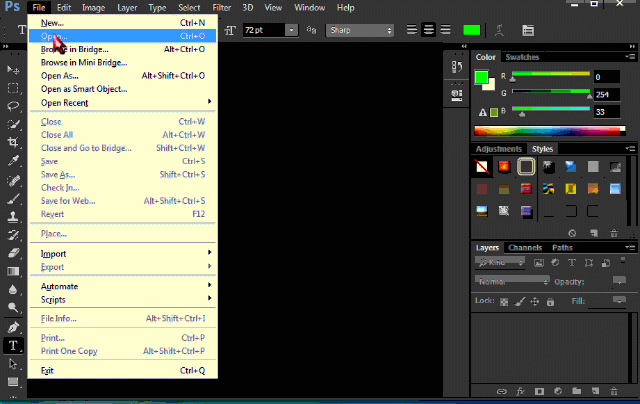This screenshot has height=404, width=640.
Task: Open the Sharp anti-aliasing dropdown
Action: pos(360,30)
